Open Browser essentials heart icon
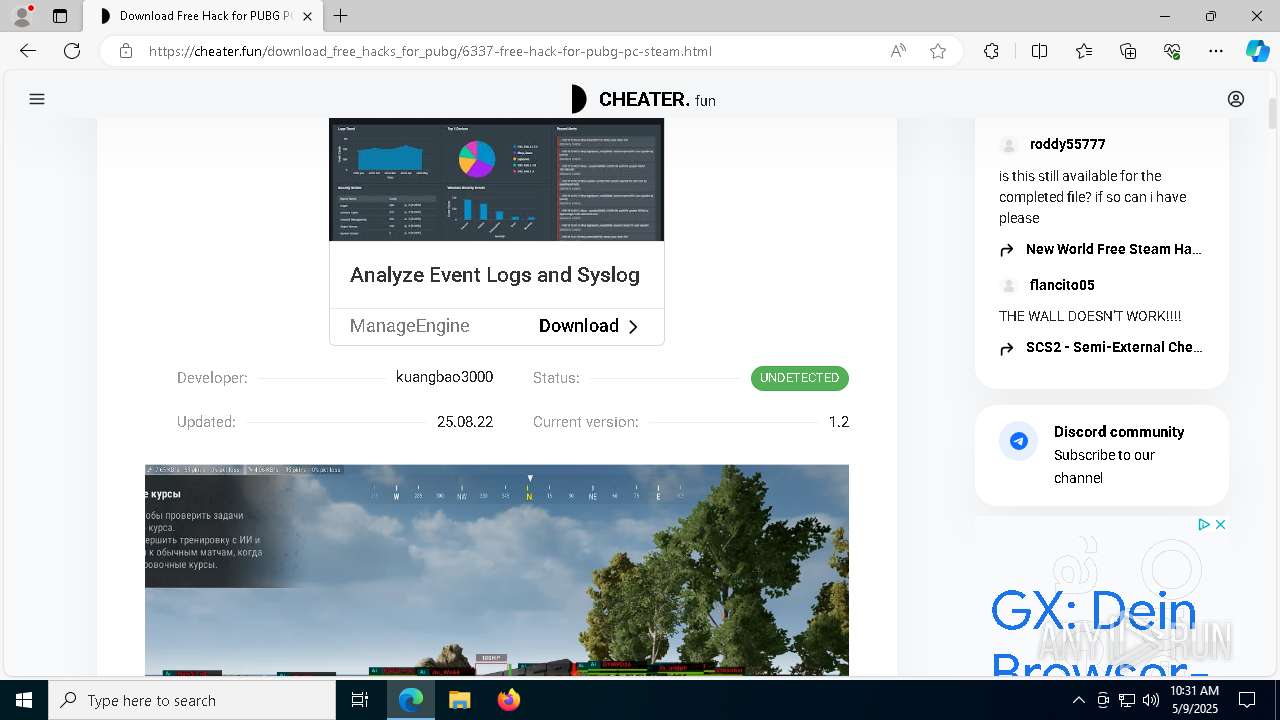Image resolution: width=1280 pixels, height=720 pixels. (1172, 51)
